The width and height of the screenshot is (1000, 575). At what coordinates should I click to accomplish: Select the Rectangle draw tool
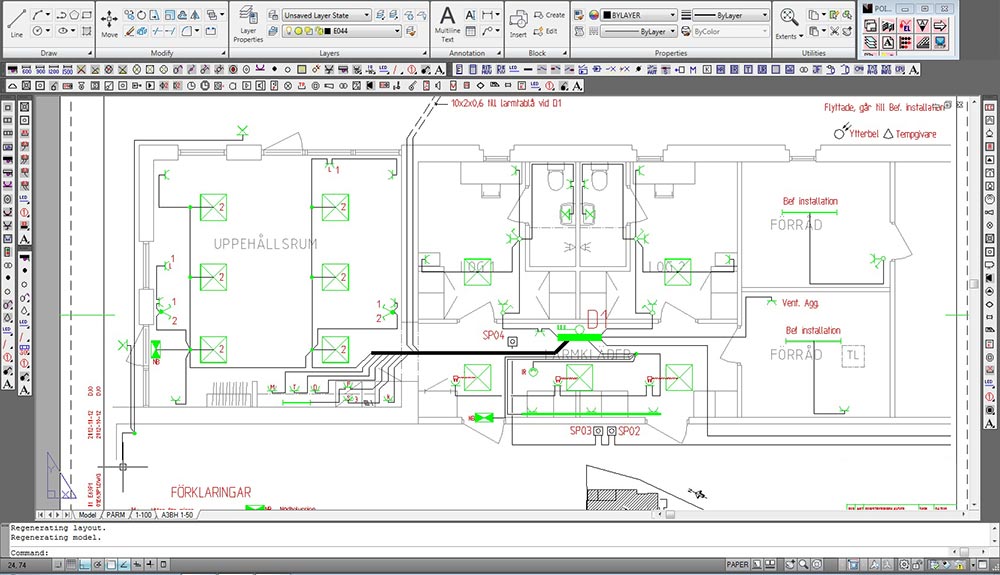coord(87,14)
